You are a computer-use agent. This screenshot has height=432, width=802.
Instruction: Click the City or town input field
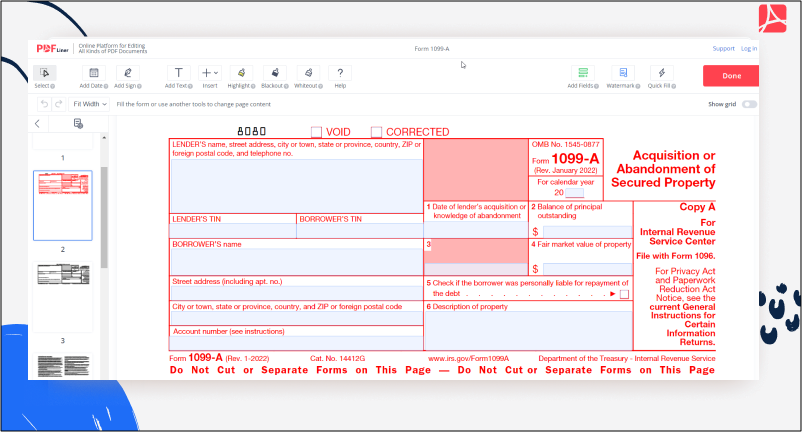pos(297,318)
